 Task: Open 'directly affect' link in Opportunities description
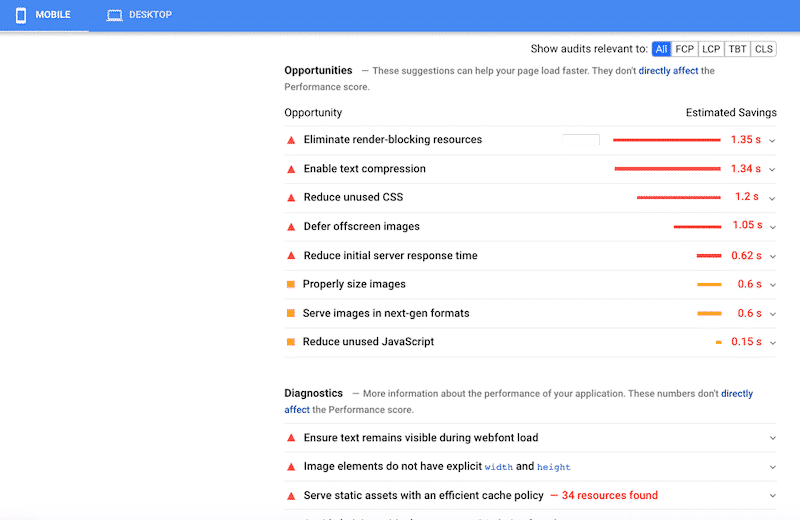[668, 71]
